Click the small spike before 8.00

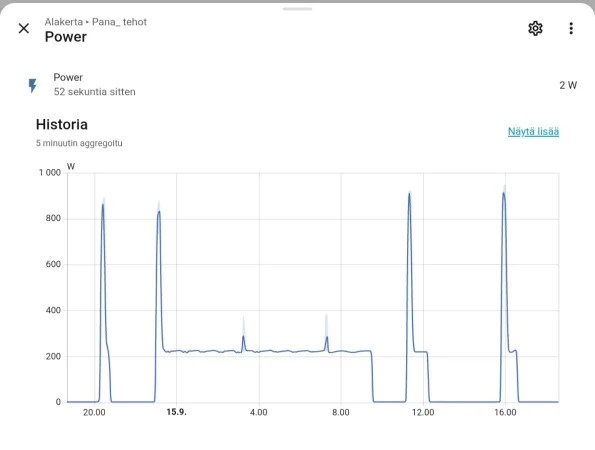[x=326, y=337]
